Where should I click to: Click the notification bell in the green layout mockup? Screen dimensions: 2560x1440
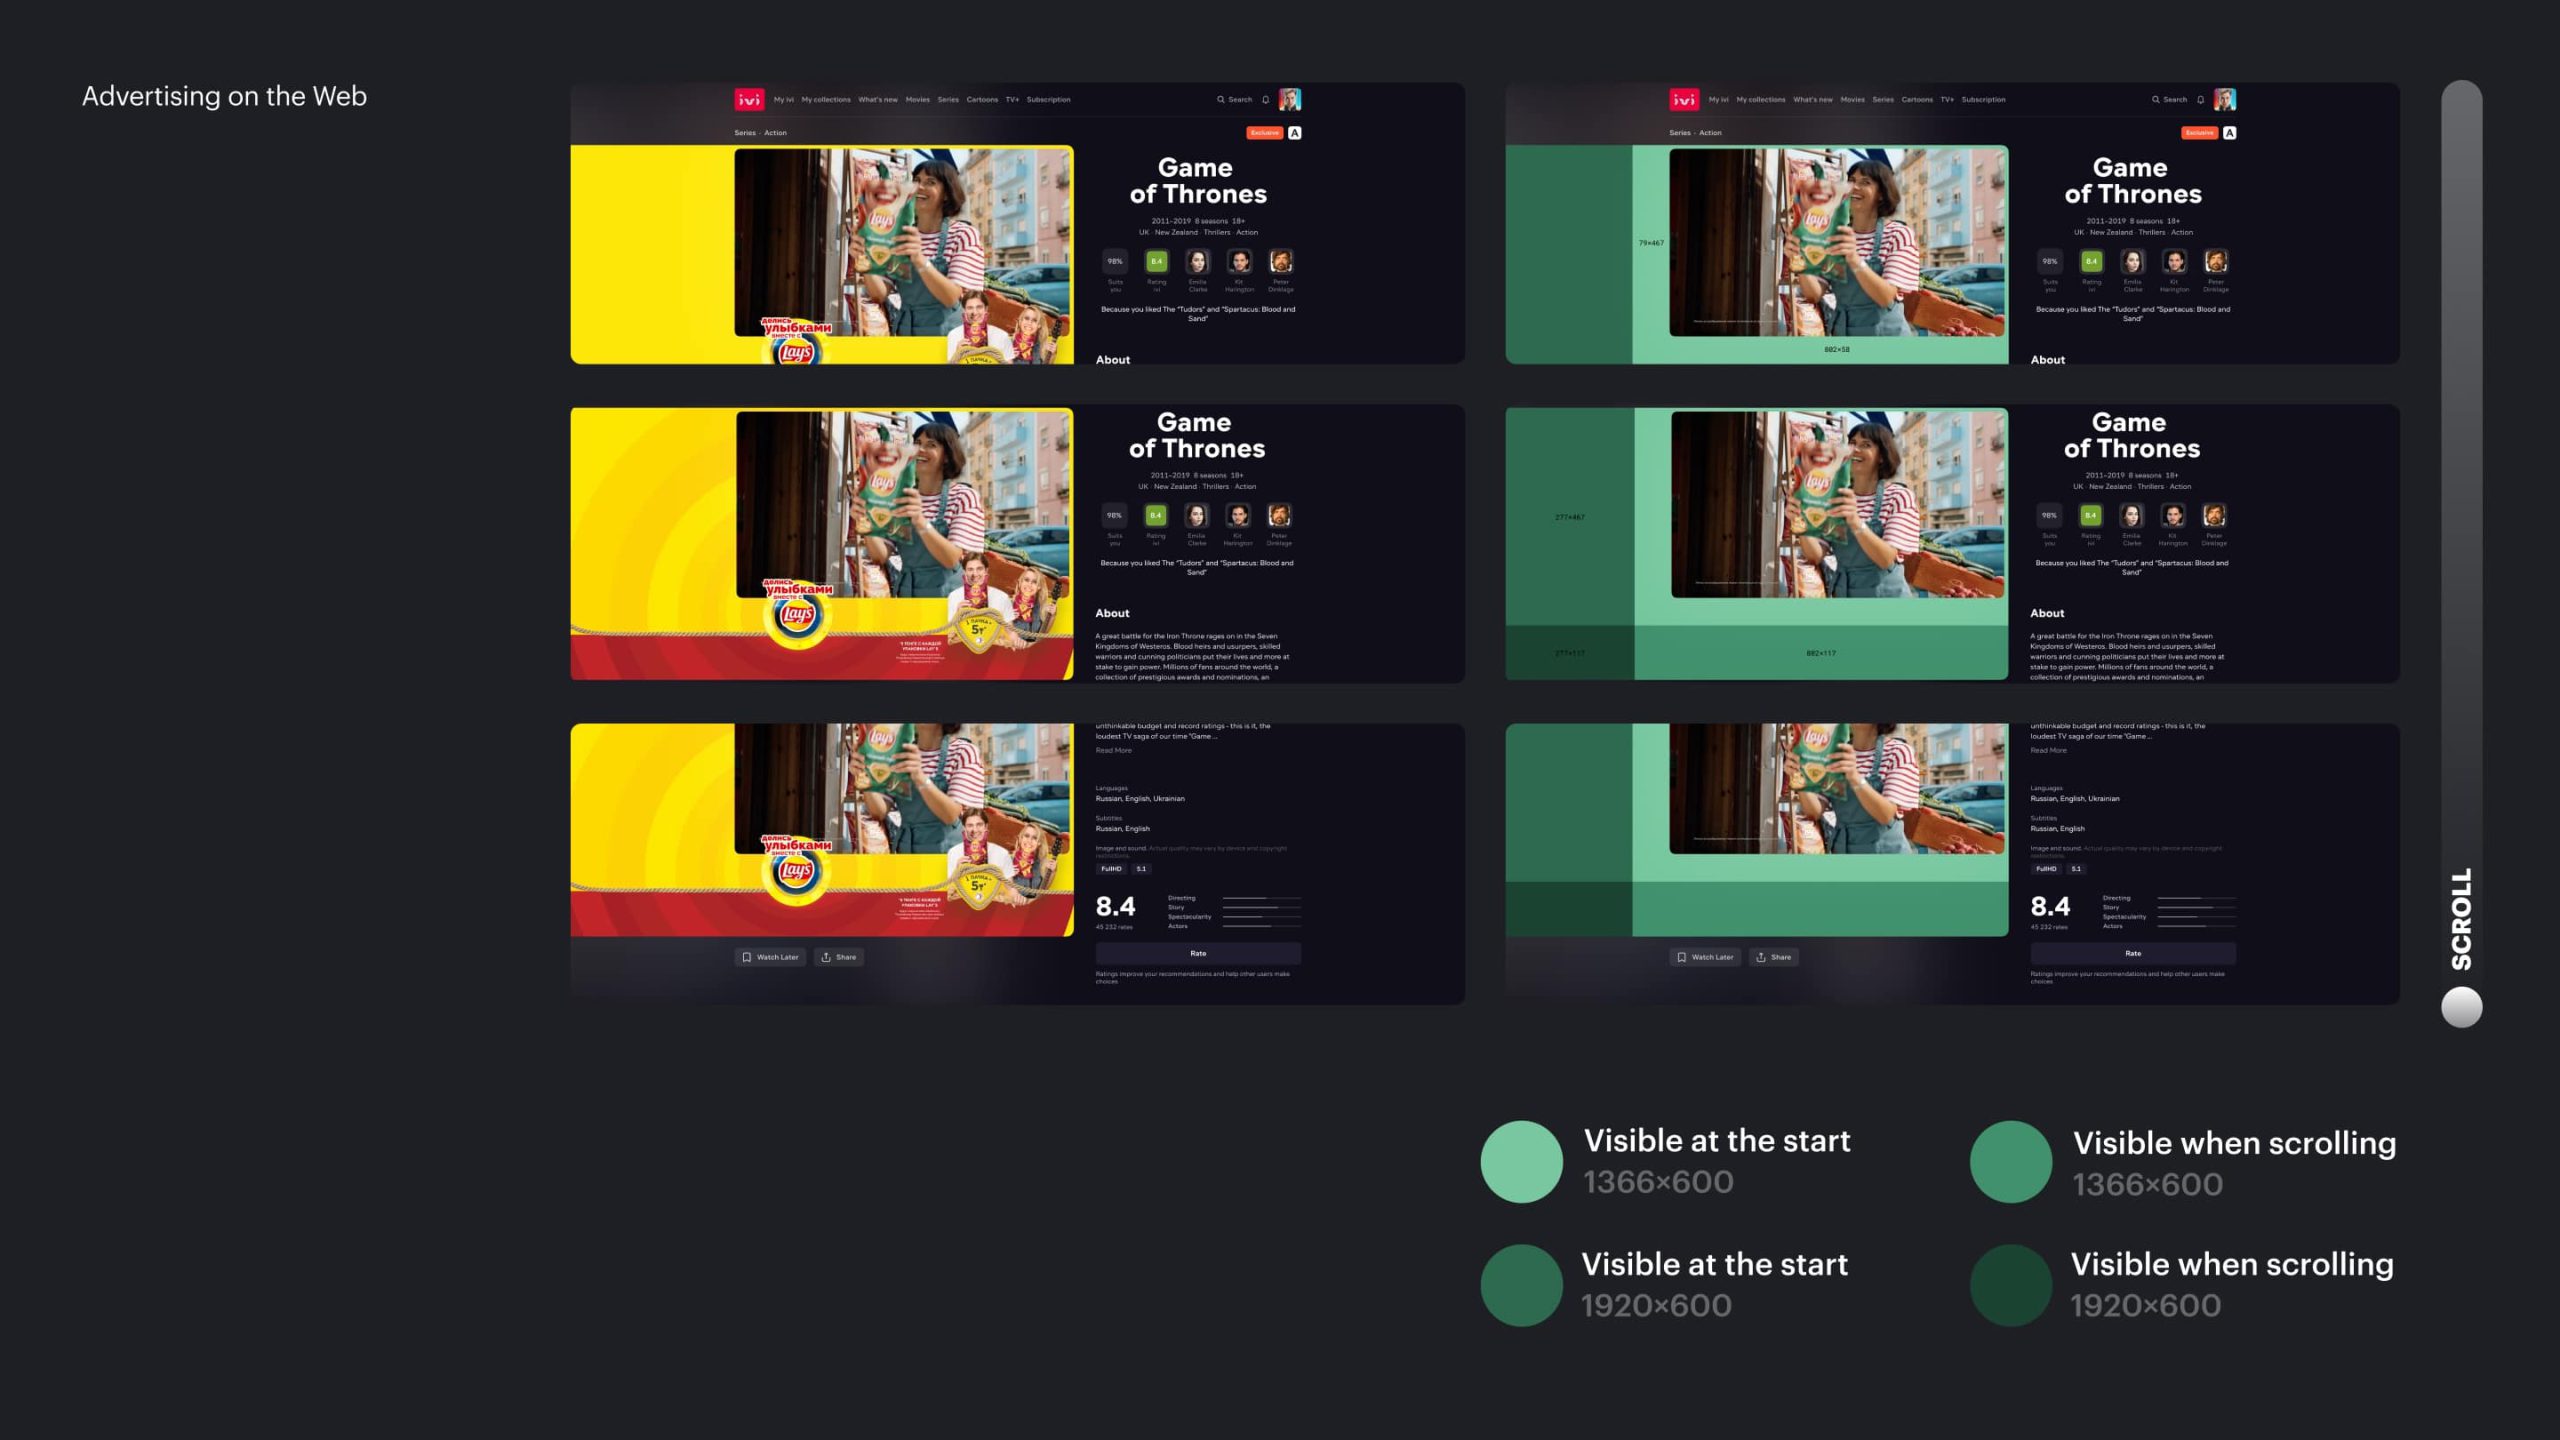coord(2200,100)
